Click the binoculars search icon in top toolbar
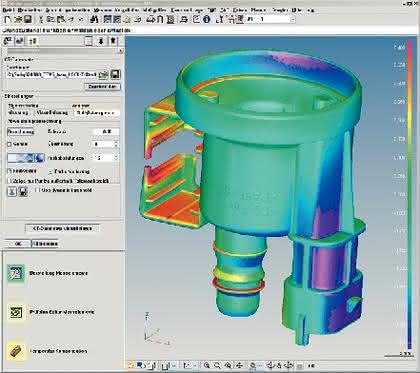The height and width of the screenshot is (373, 420). [94, 20]
